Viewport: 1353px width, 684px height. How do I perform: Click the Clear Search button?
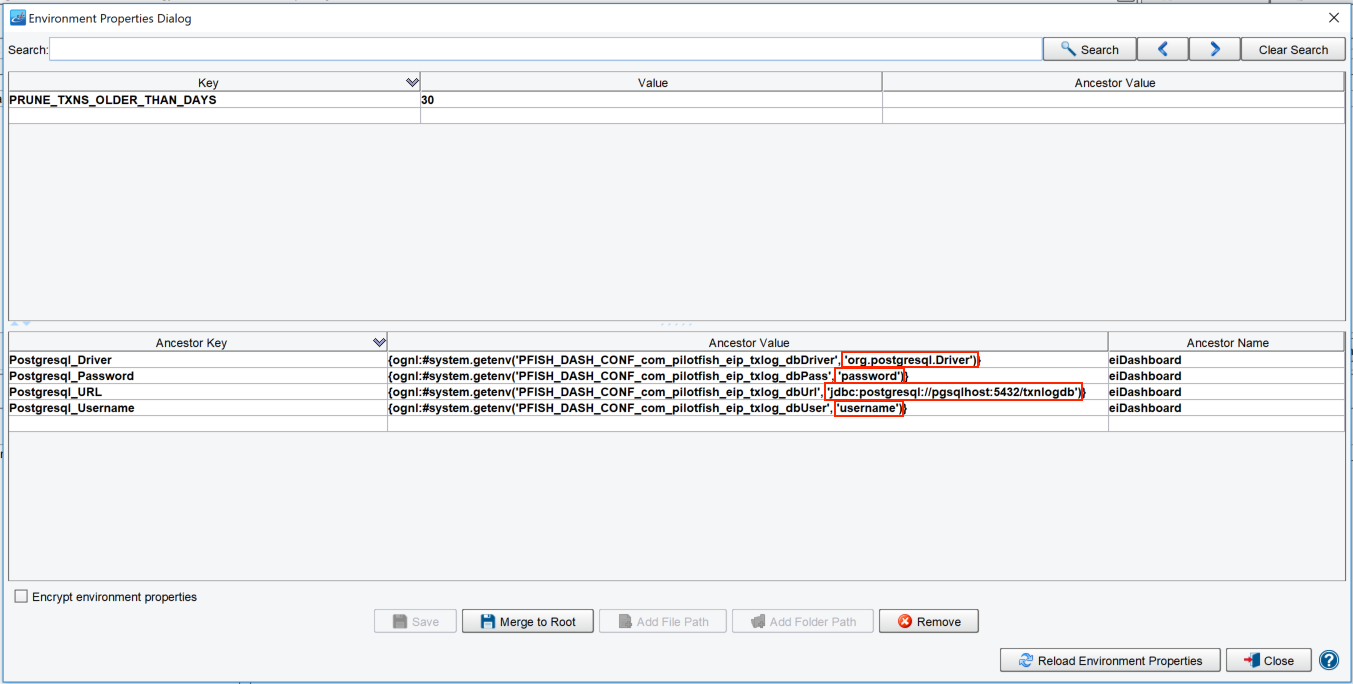pos(1293,49)
